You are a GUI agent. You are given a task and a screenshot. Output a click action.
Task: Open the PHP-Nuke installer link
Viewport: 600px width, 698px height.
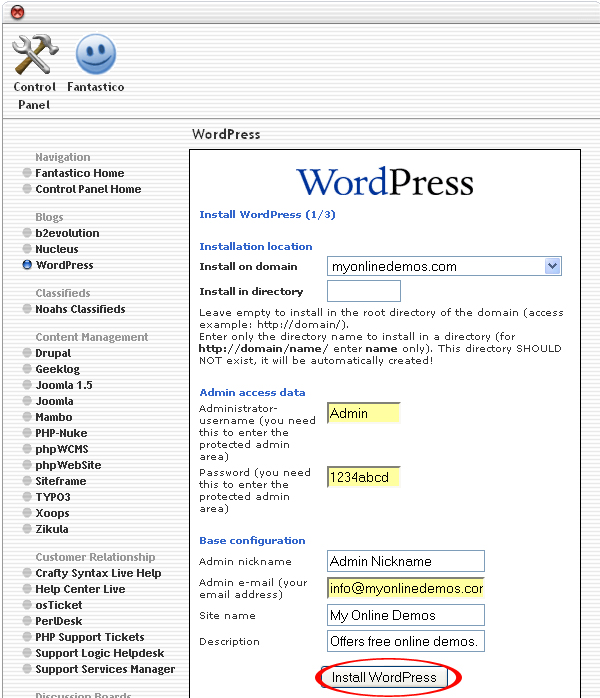[61, 433]
